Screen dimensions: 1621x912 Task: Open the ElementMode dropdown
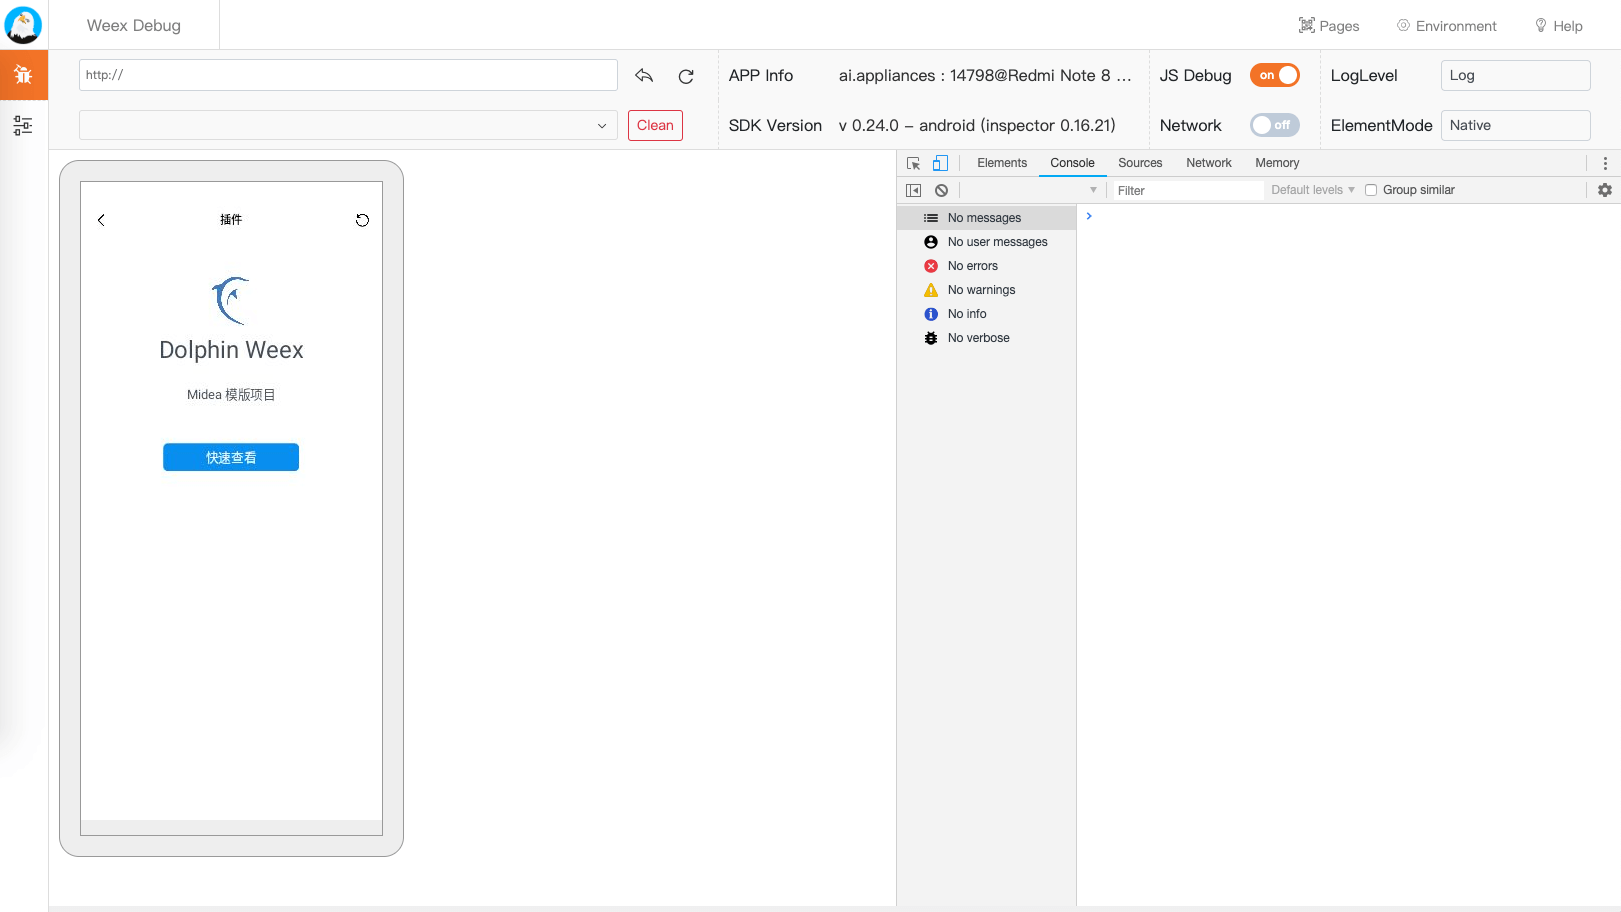[1515, 125]
